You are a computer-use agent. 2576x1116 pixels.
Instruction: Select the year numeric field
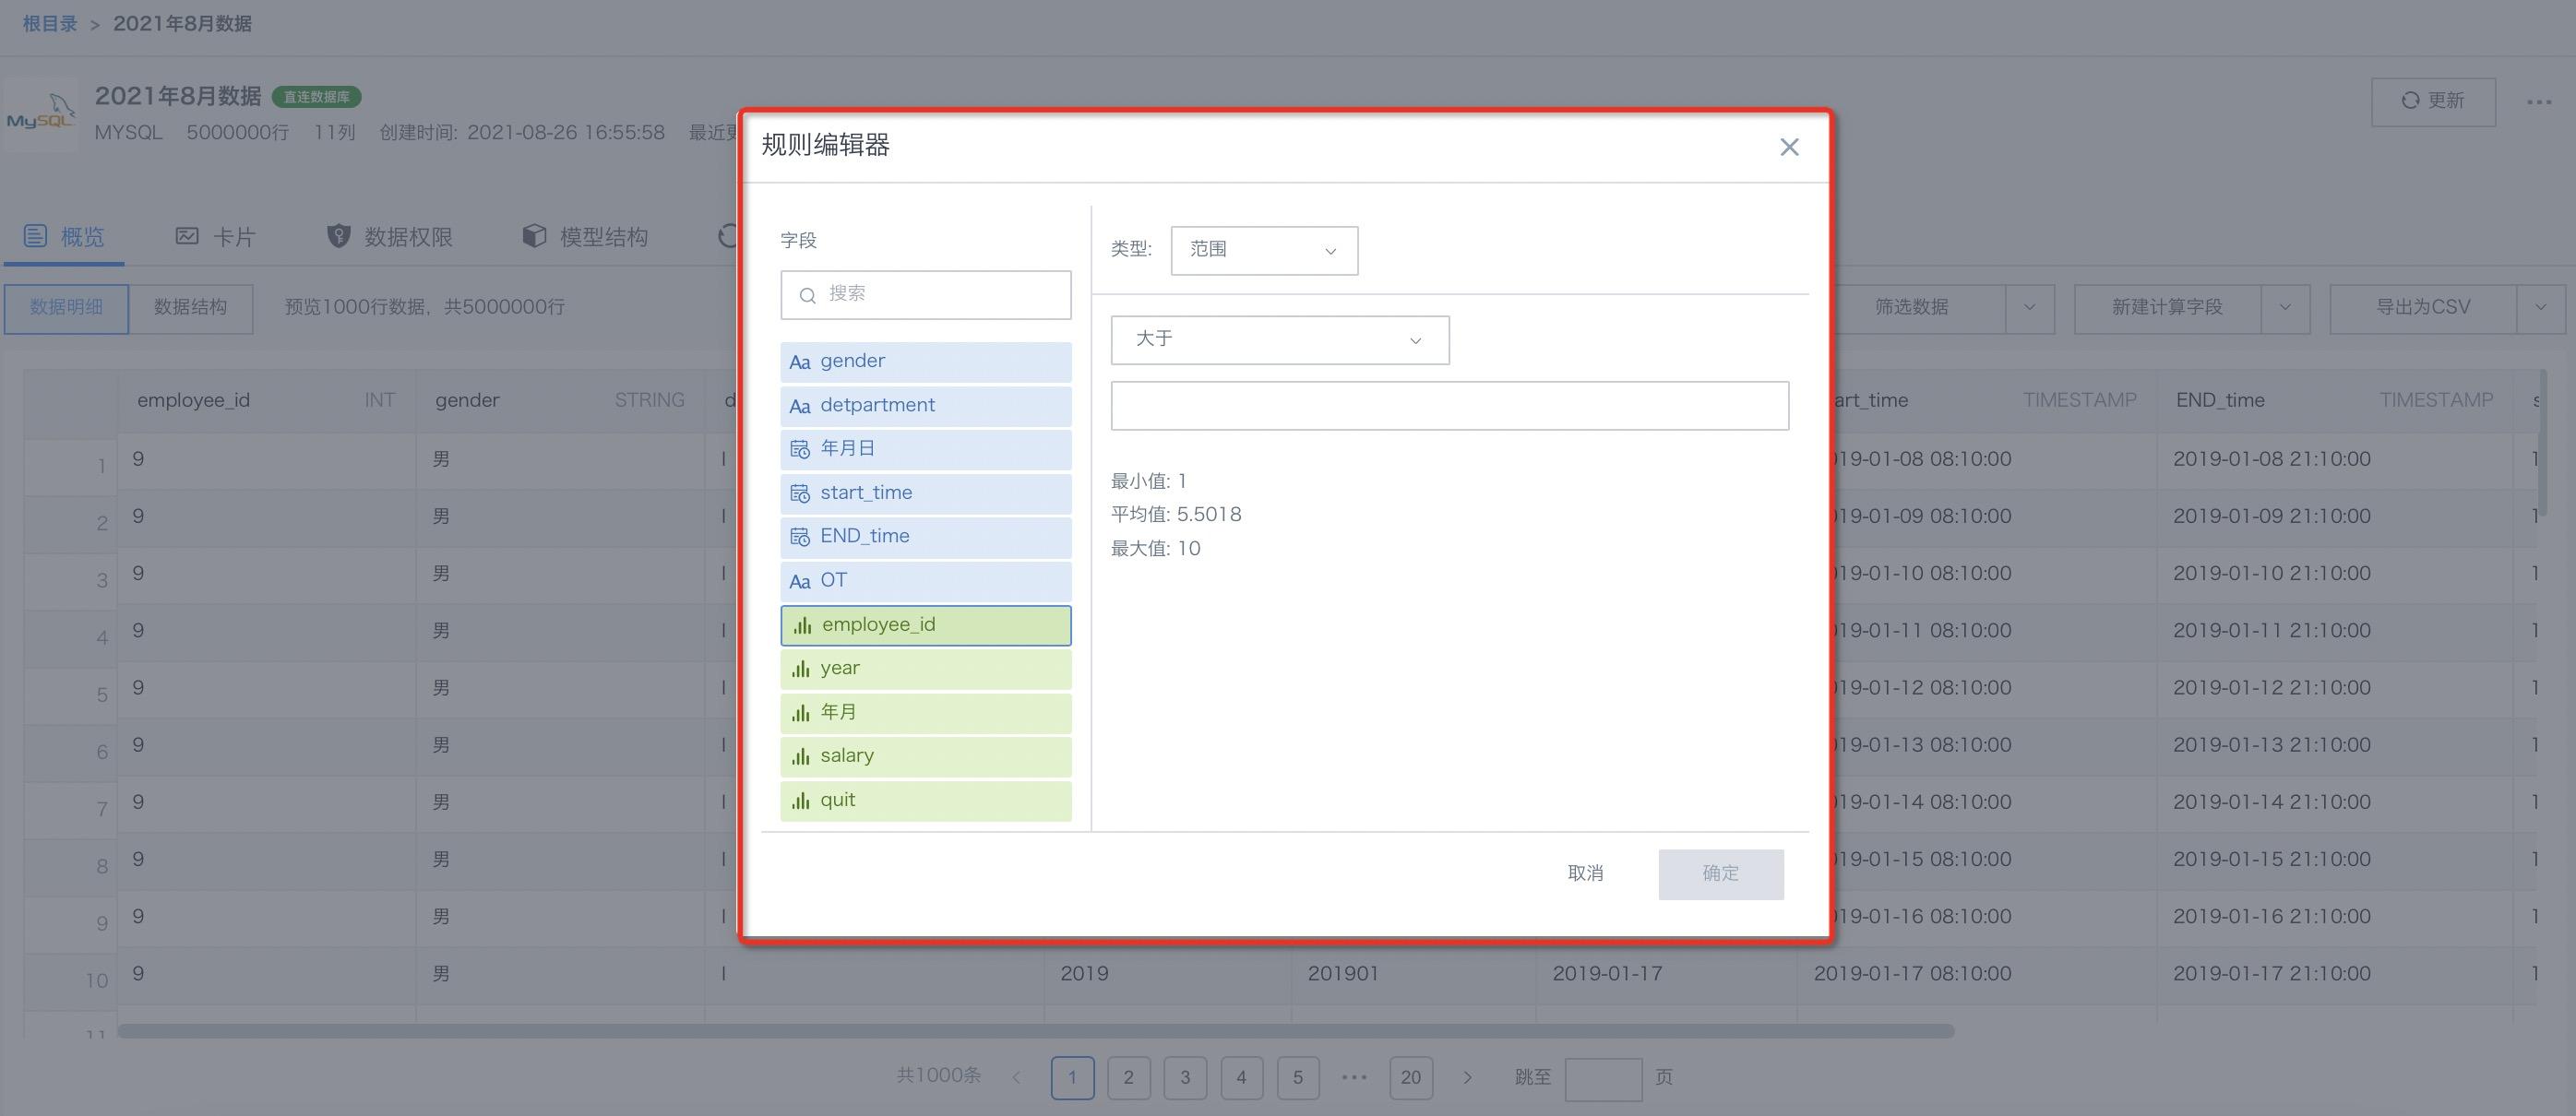pyautogui.click(x=925, y=668)
